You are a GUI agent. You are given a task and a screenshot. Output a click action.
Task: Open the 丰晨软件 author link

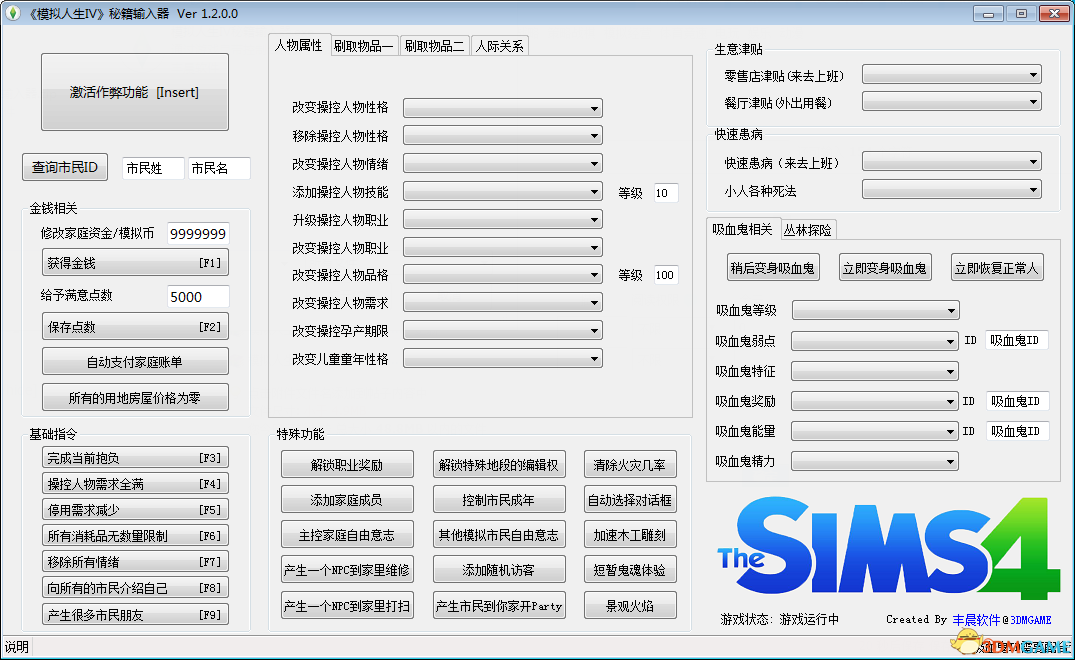coord(978,620)
